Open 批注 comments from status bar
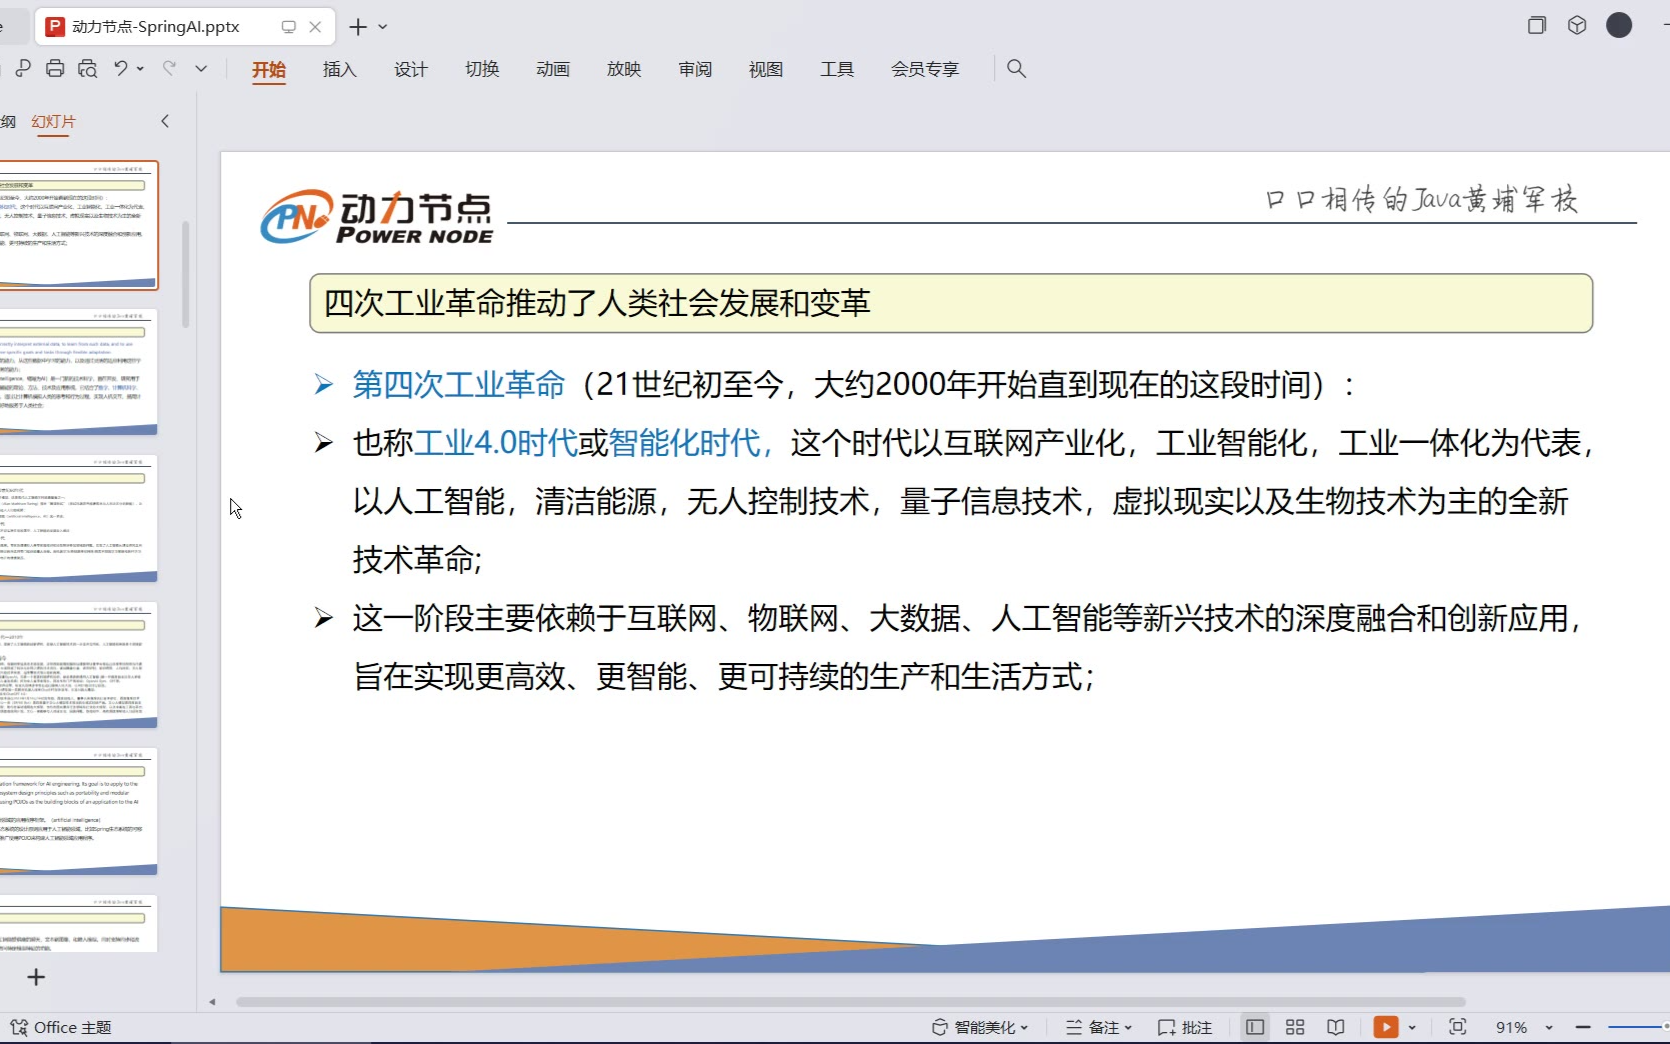1670x1044 pixels. [x=1185, y=1027]
